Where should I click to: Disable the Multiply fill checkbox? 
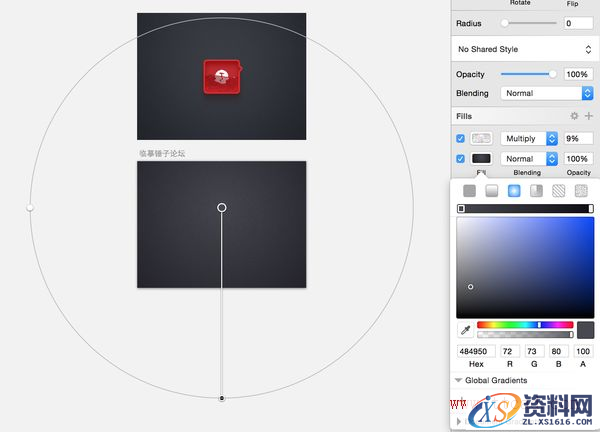point(460,139)
